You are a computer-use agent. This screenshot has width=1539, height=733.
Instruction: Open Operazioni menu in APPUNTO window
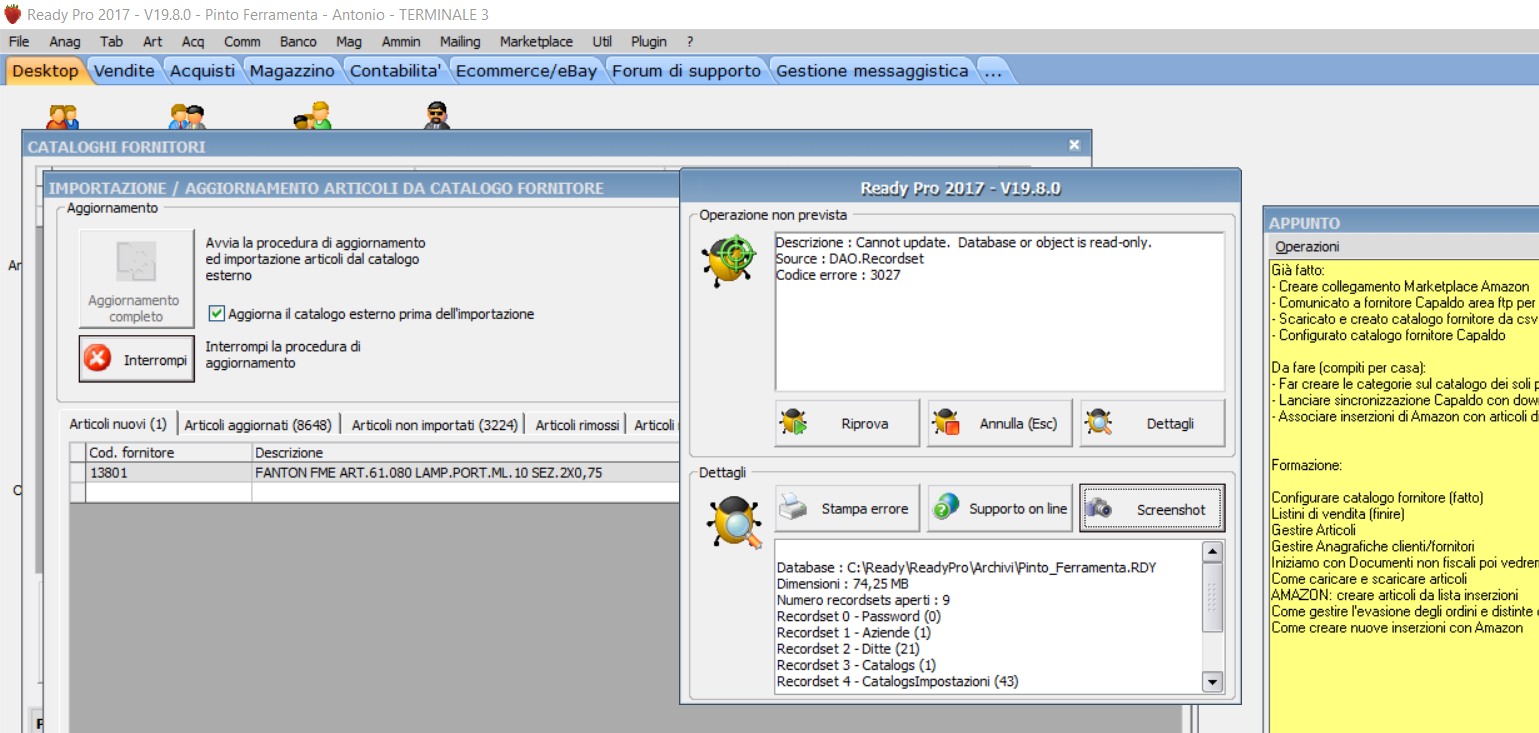pos(1307,247)
